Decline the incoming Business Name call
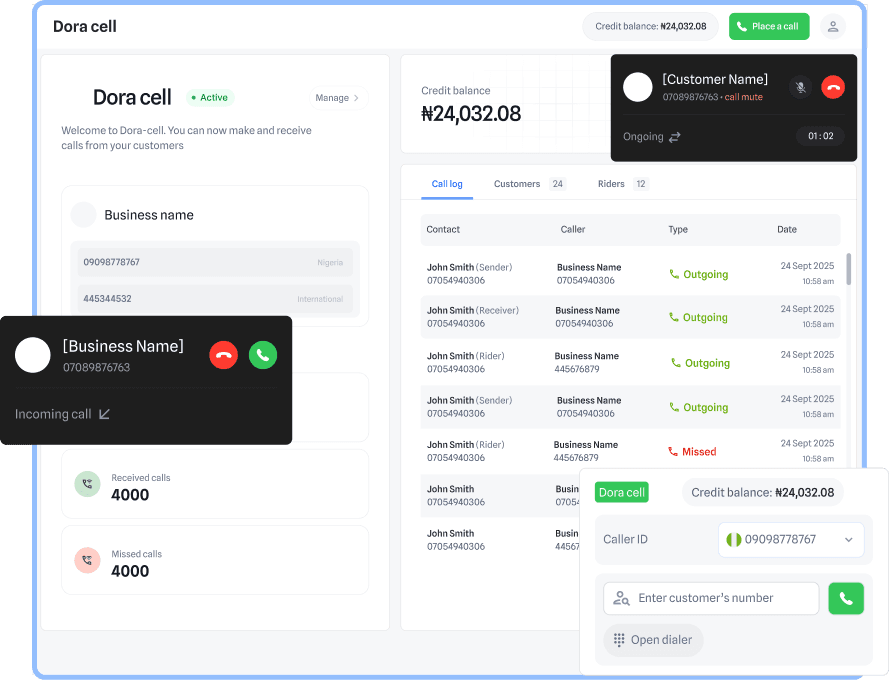 pyautogui.click(x=223, y=355)
